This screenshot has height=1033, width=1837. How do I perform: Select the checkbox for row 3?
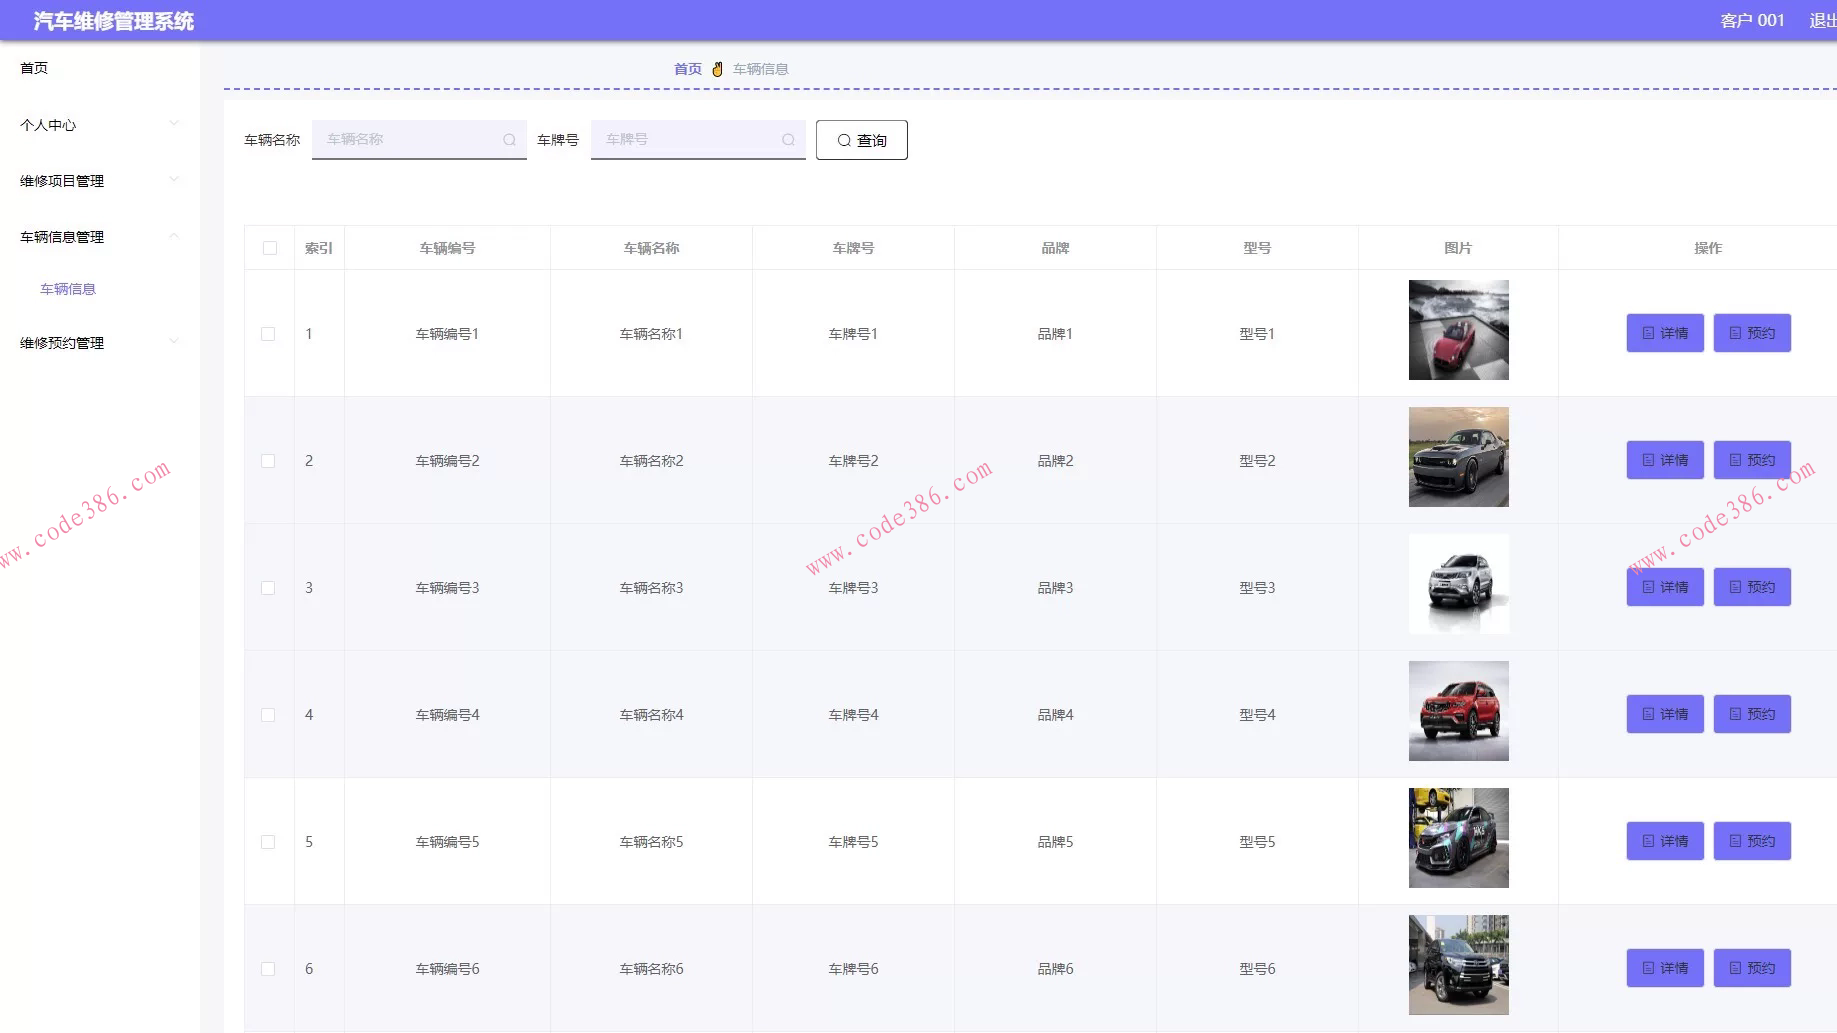point(268,588)
